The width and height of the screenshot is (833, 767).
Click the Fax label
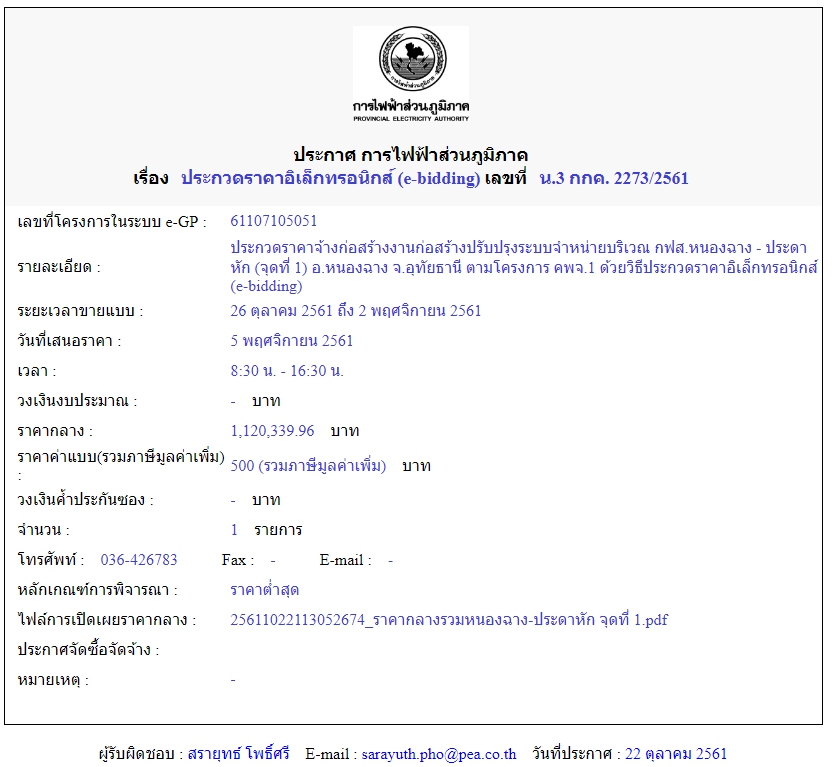[237, 560]
